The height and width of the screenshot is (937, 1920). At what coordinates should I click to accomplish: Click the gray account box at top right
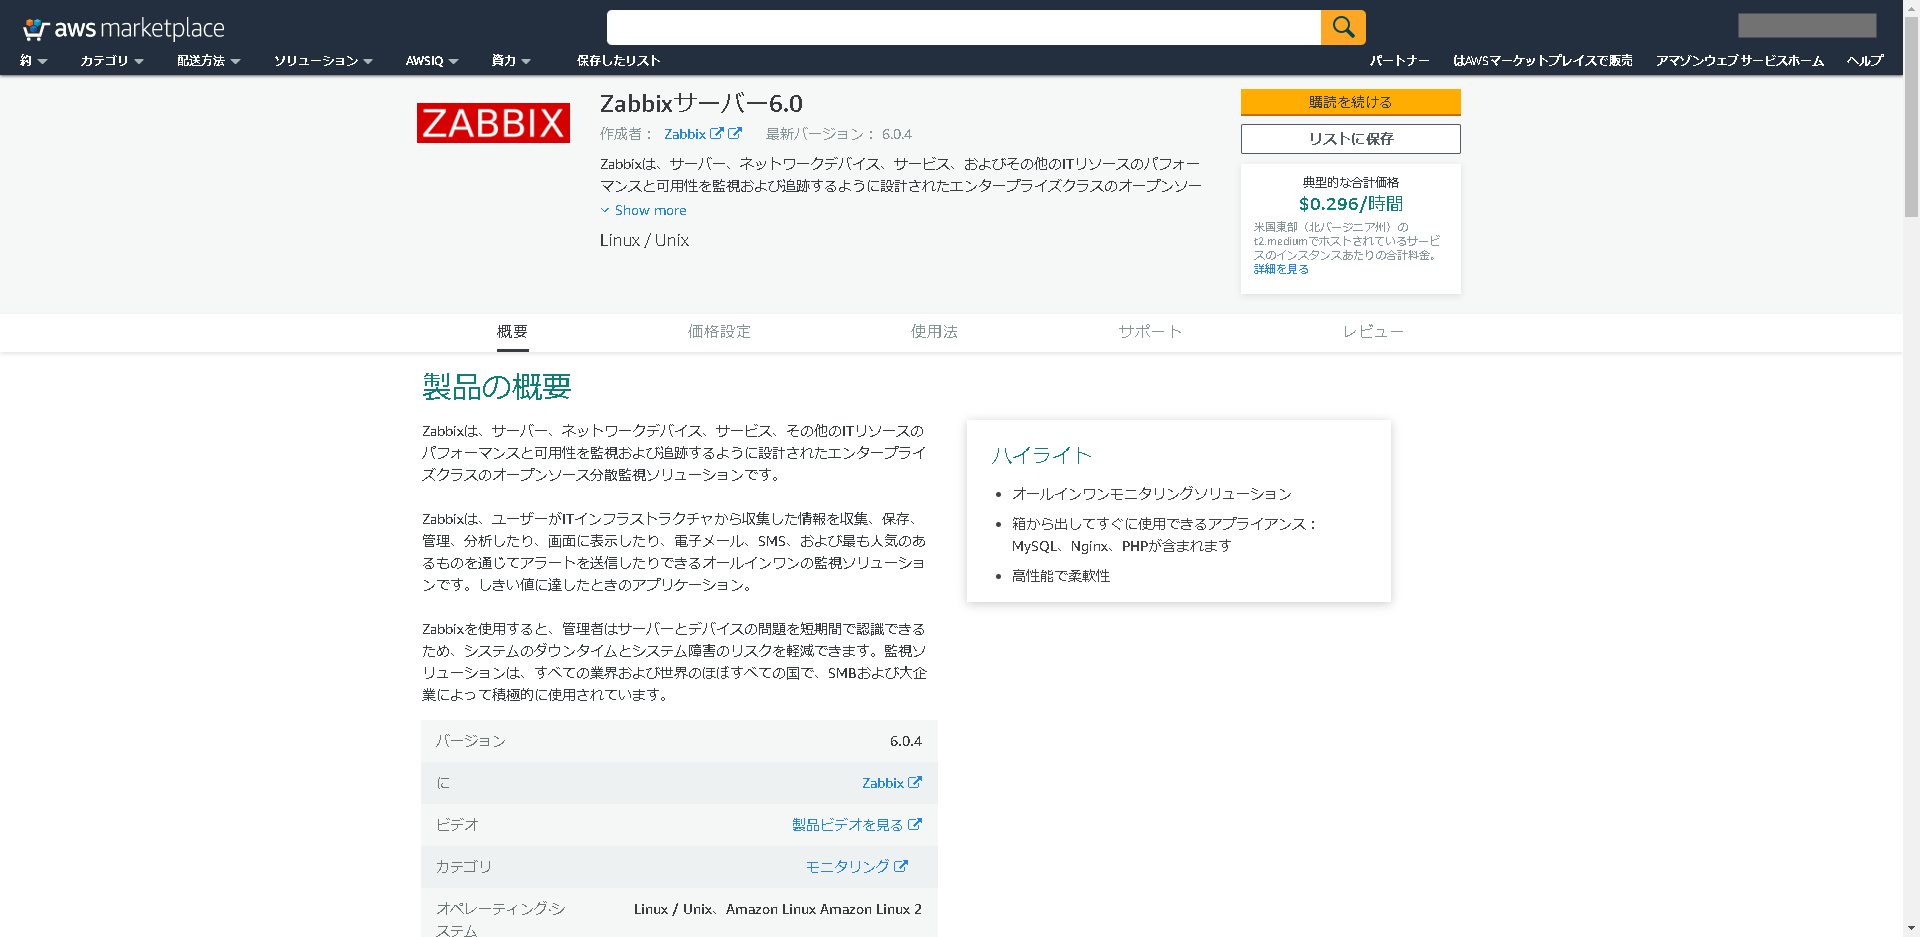click(1806, 25)
